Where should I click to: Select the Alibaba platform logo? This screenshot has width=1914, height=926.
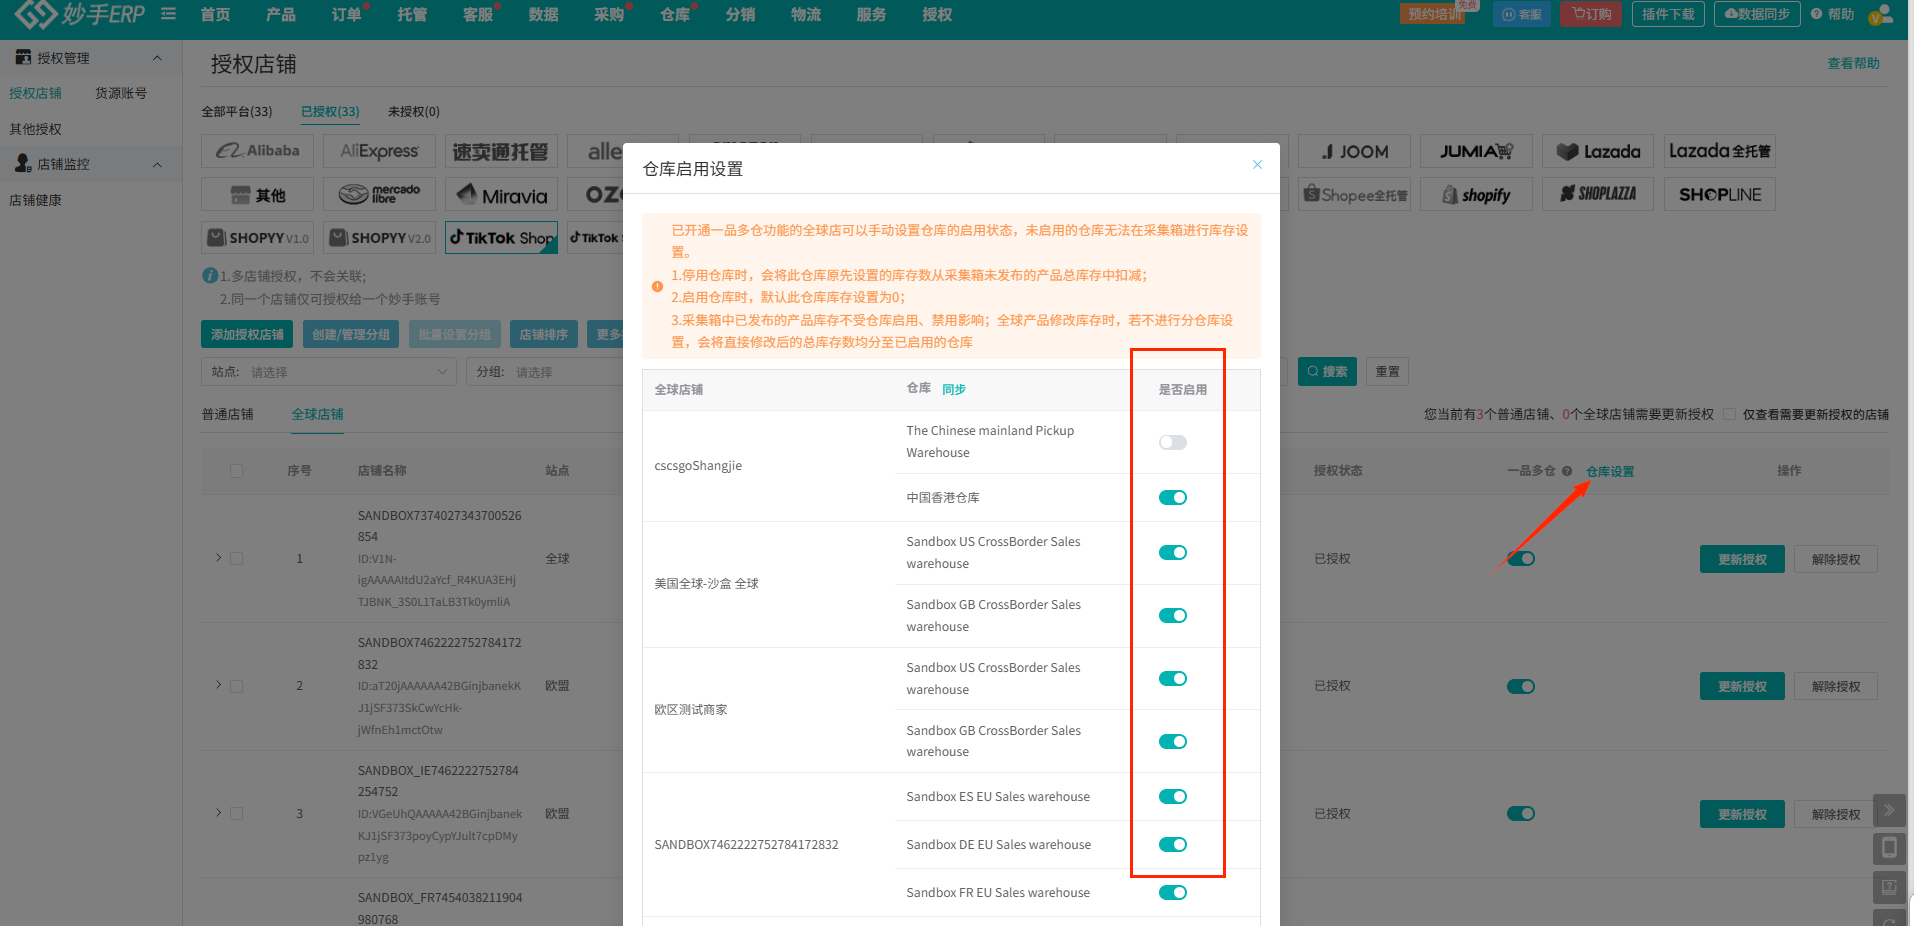pyautogui.click(x=258, y=151)
